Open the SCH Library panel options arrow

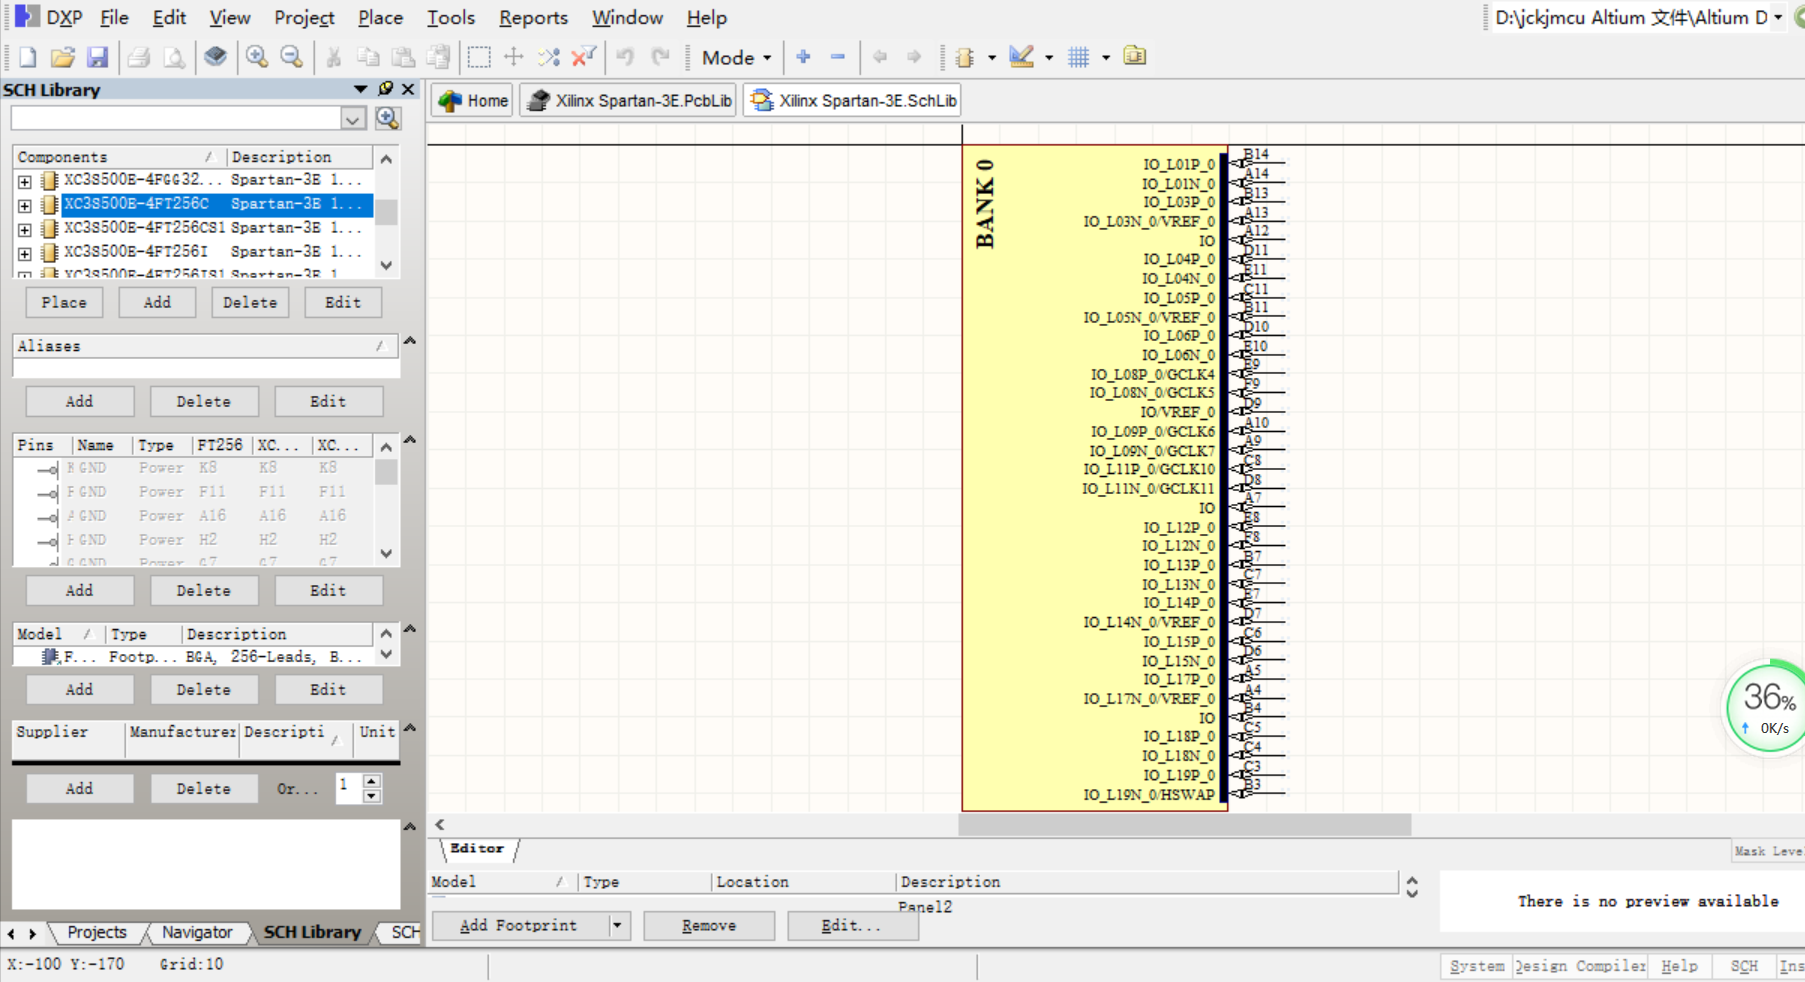click(x=360, y=89)
